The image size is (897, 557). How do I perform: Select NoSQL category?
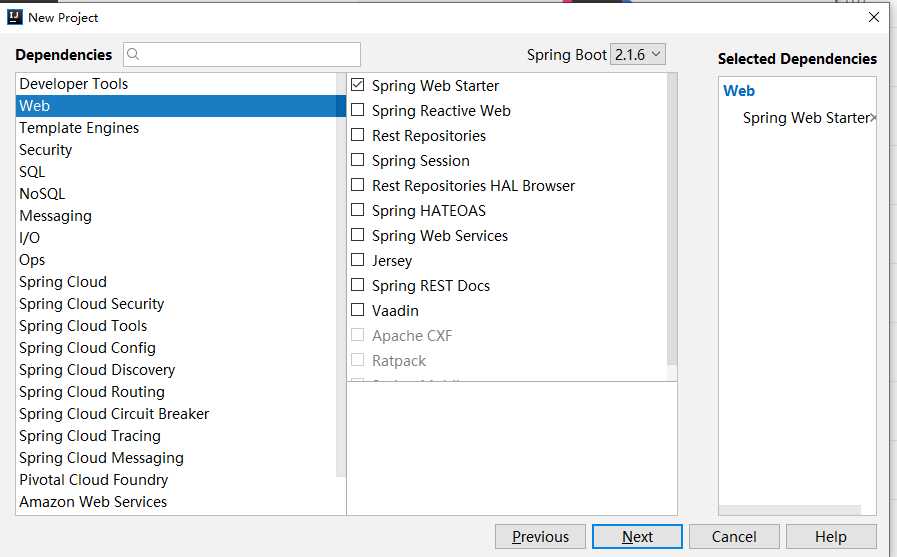pos(181,194)
